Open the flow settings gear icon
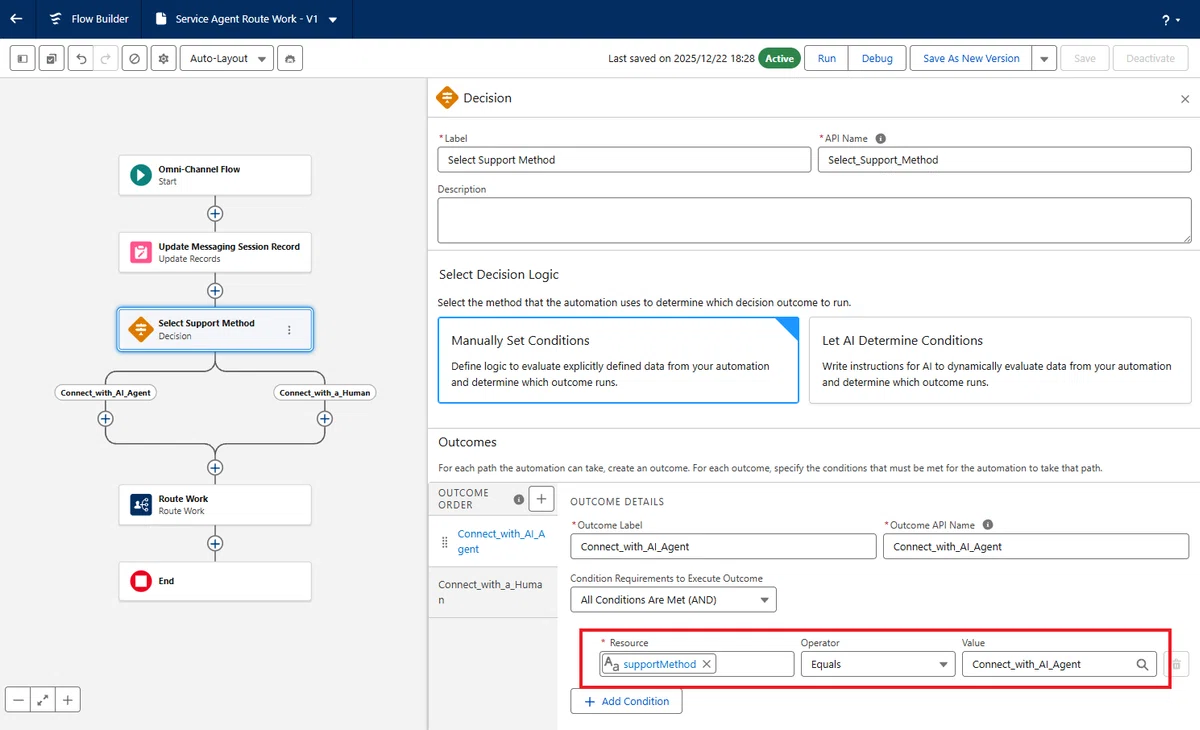Viewport: 1200px width, 730px height. click(163, 58)
